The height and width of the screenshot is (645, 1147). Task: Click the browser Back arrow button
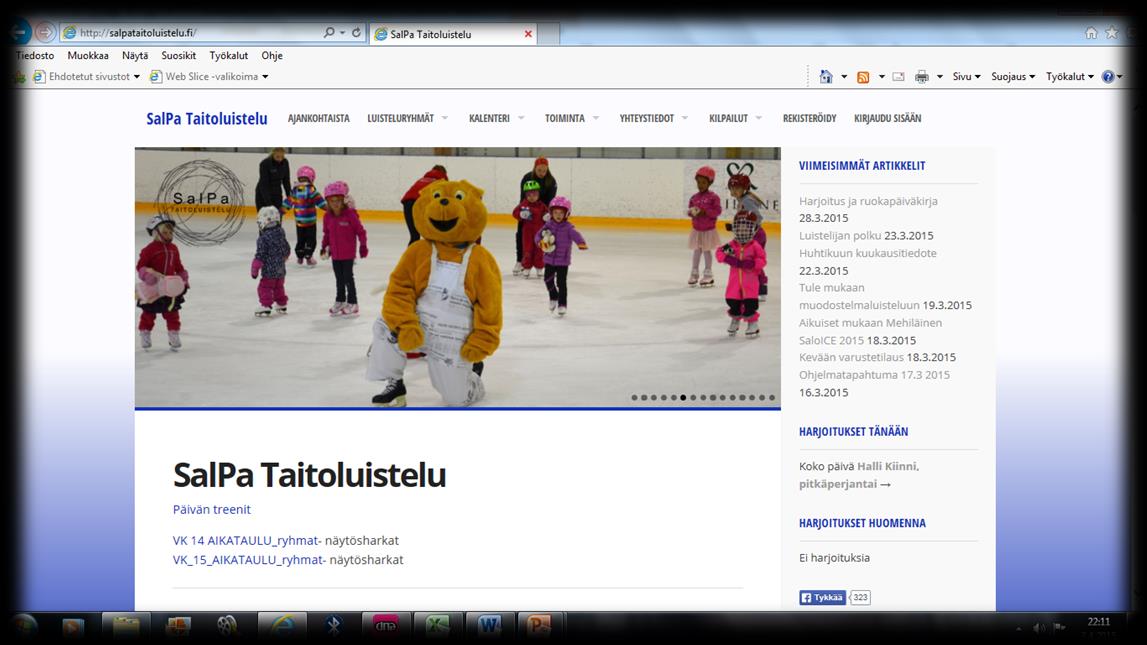point(20,33)
